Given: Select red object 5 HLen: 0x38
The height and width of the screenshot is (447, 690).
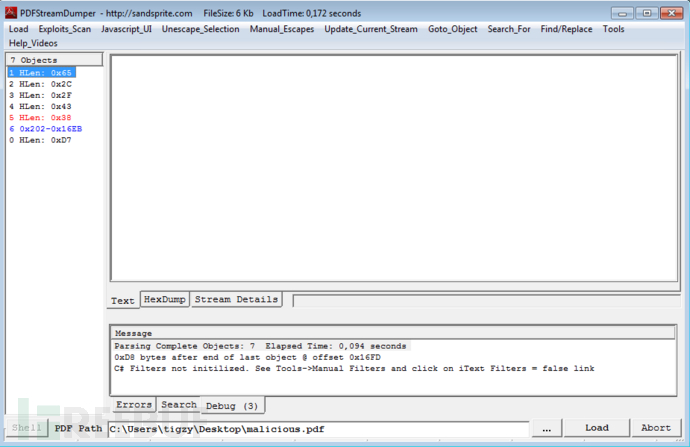Looking at the screenshot, I should [40, 117].
